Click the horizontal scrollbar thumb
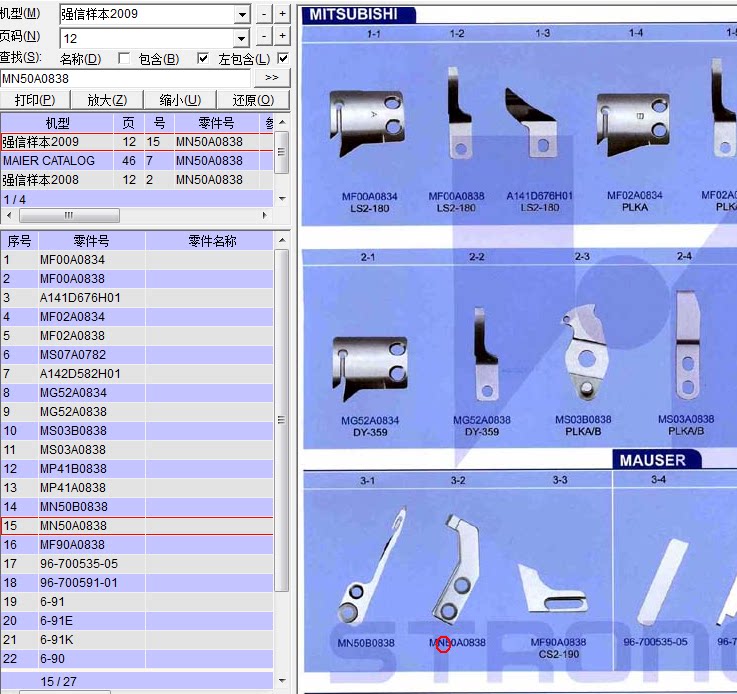 click(69, 215)
